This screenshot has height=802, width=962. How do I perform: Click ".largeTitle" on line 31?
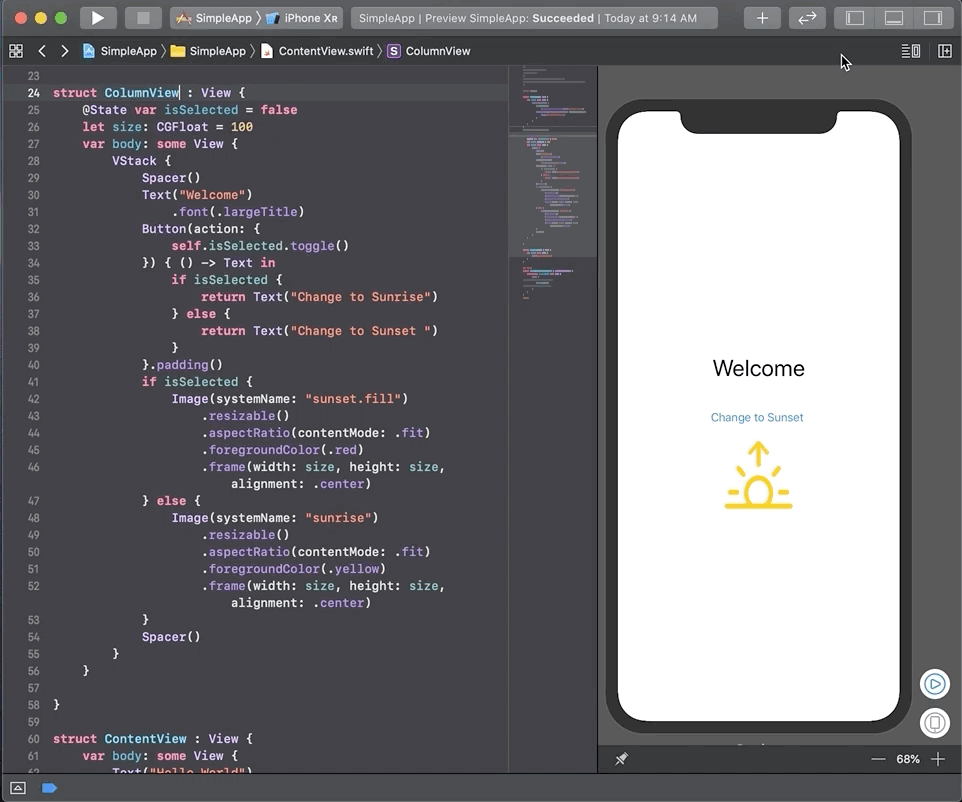(x=260, y=212)
